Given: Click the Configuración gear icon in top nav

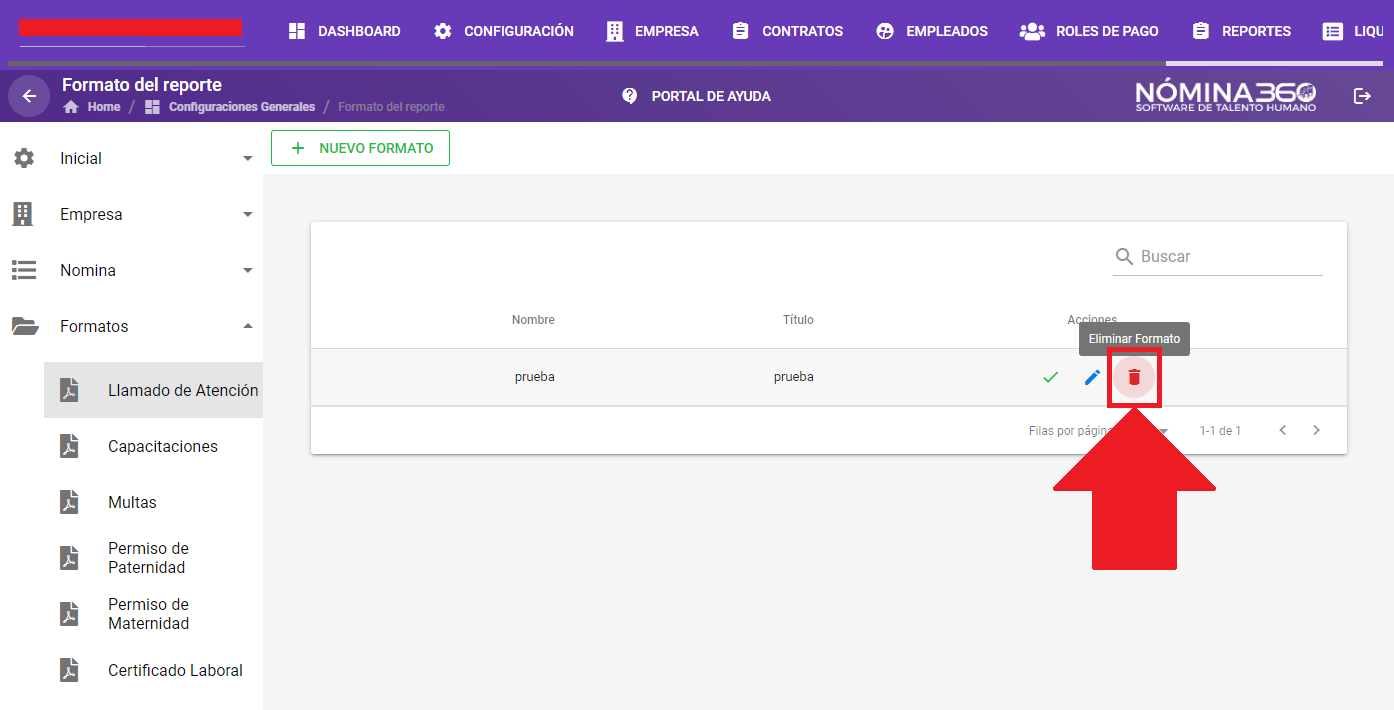Looking at the screenshot, I should click(x=443, y=31).
